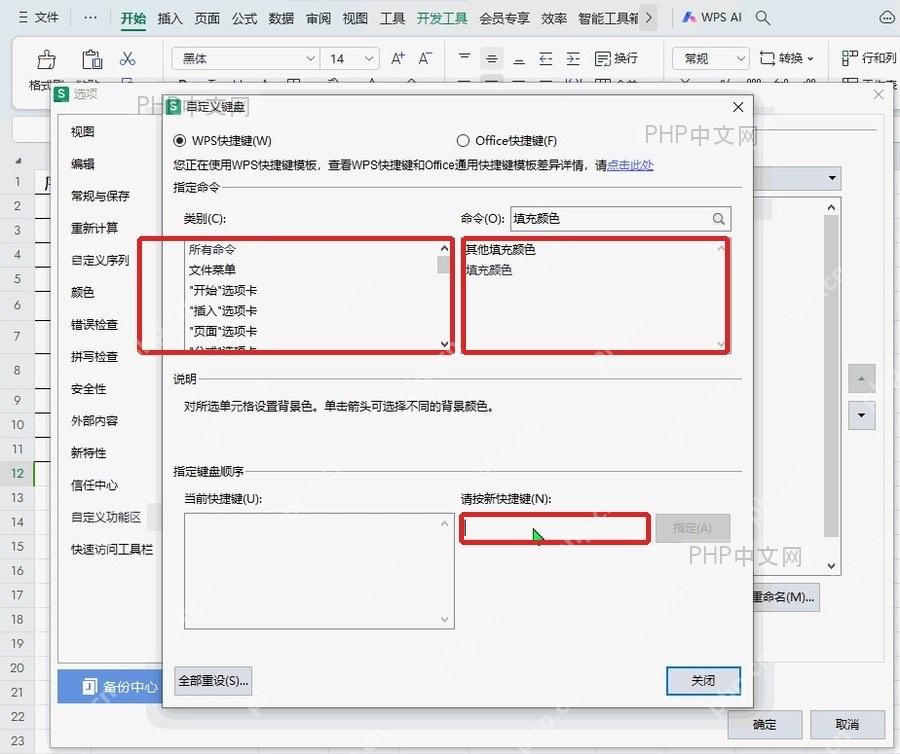Click the Cut scissors icon

(x=127, y=59)
